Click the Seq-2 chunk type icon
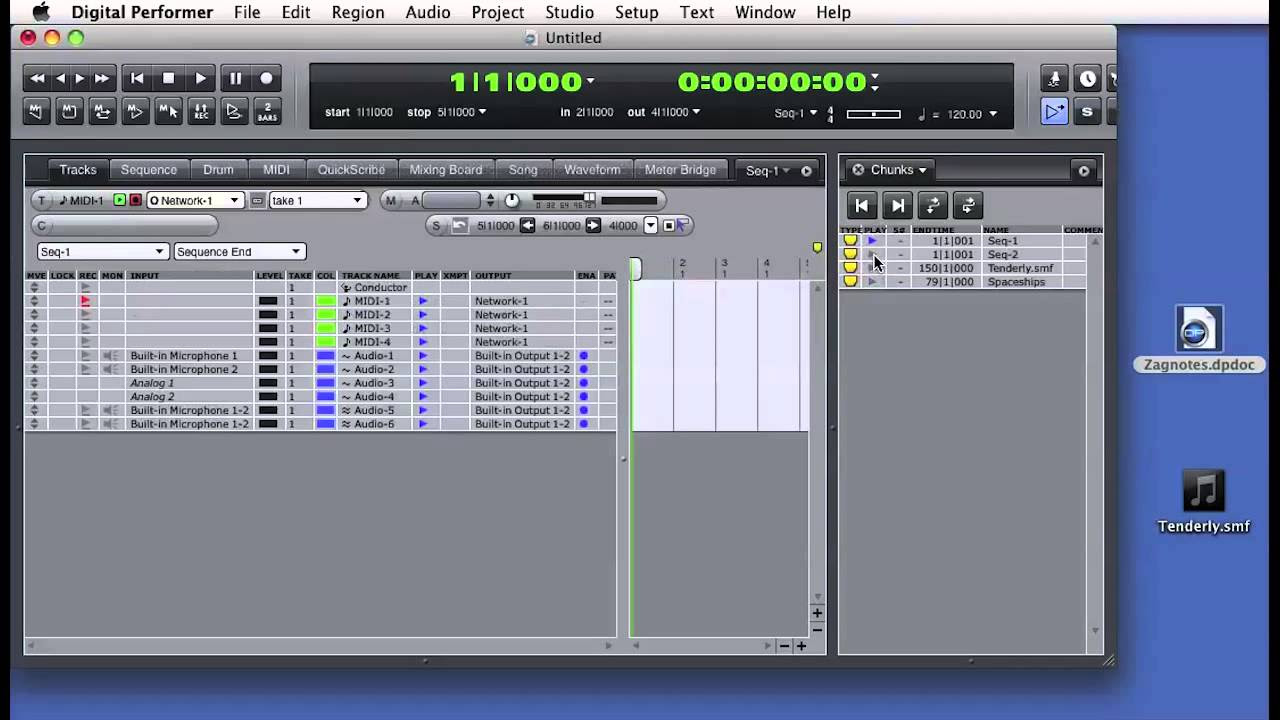 tap(850, 254)
